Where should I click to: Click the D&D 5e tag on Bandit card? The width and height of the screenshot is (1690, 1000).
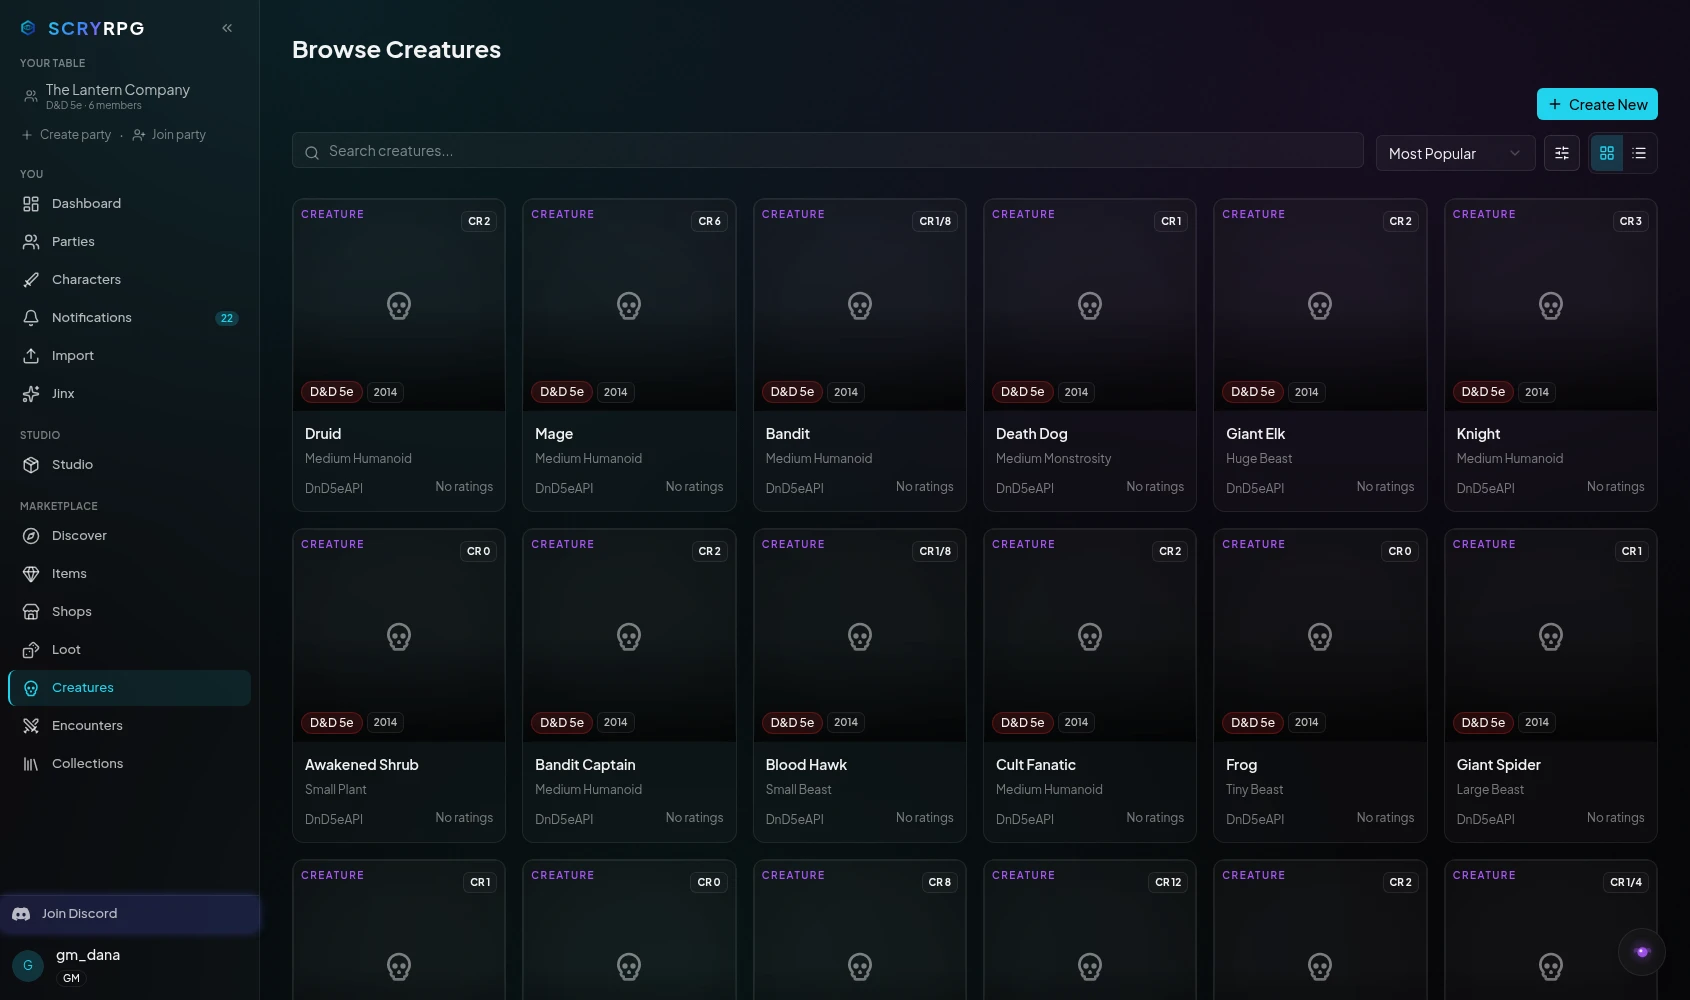pyautogui.click(x=792, y=392)
